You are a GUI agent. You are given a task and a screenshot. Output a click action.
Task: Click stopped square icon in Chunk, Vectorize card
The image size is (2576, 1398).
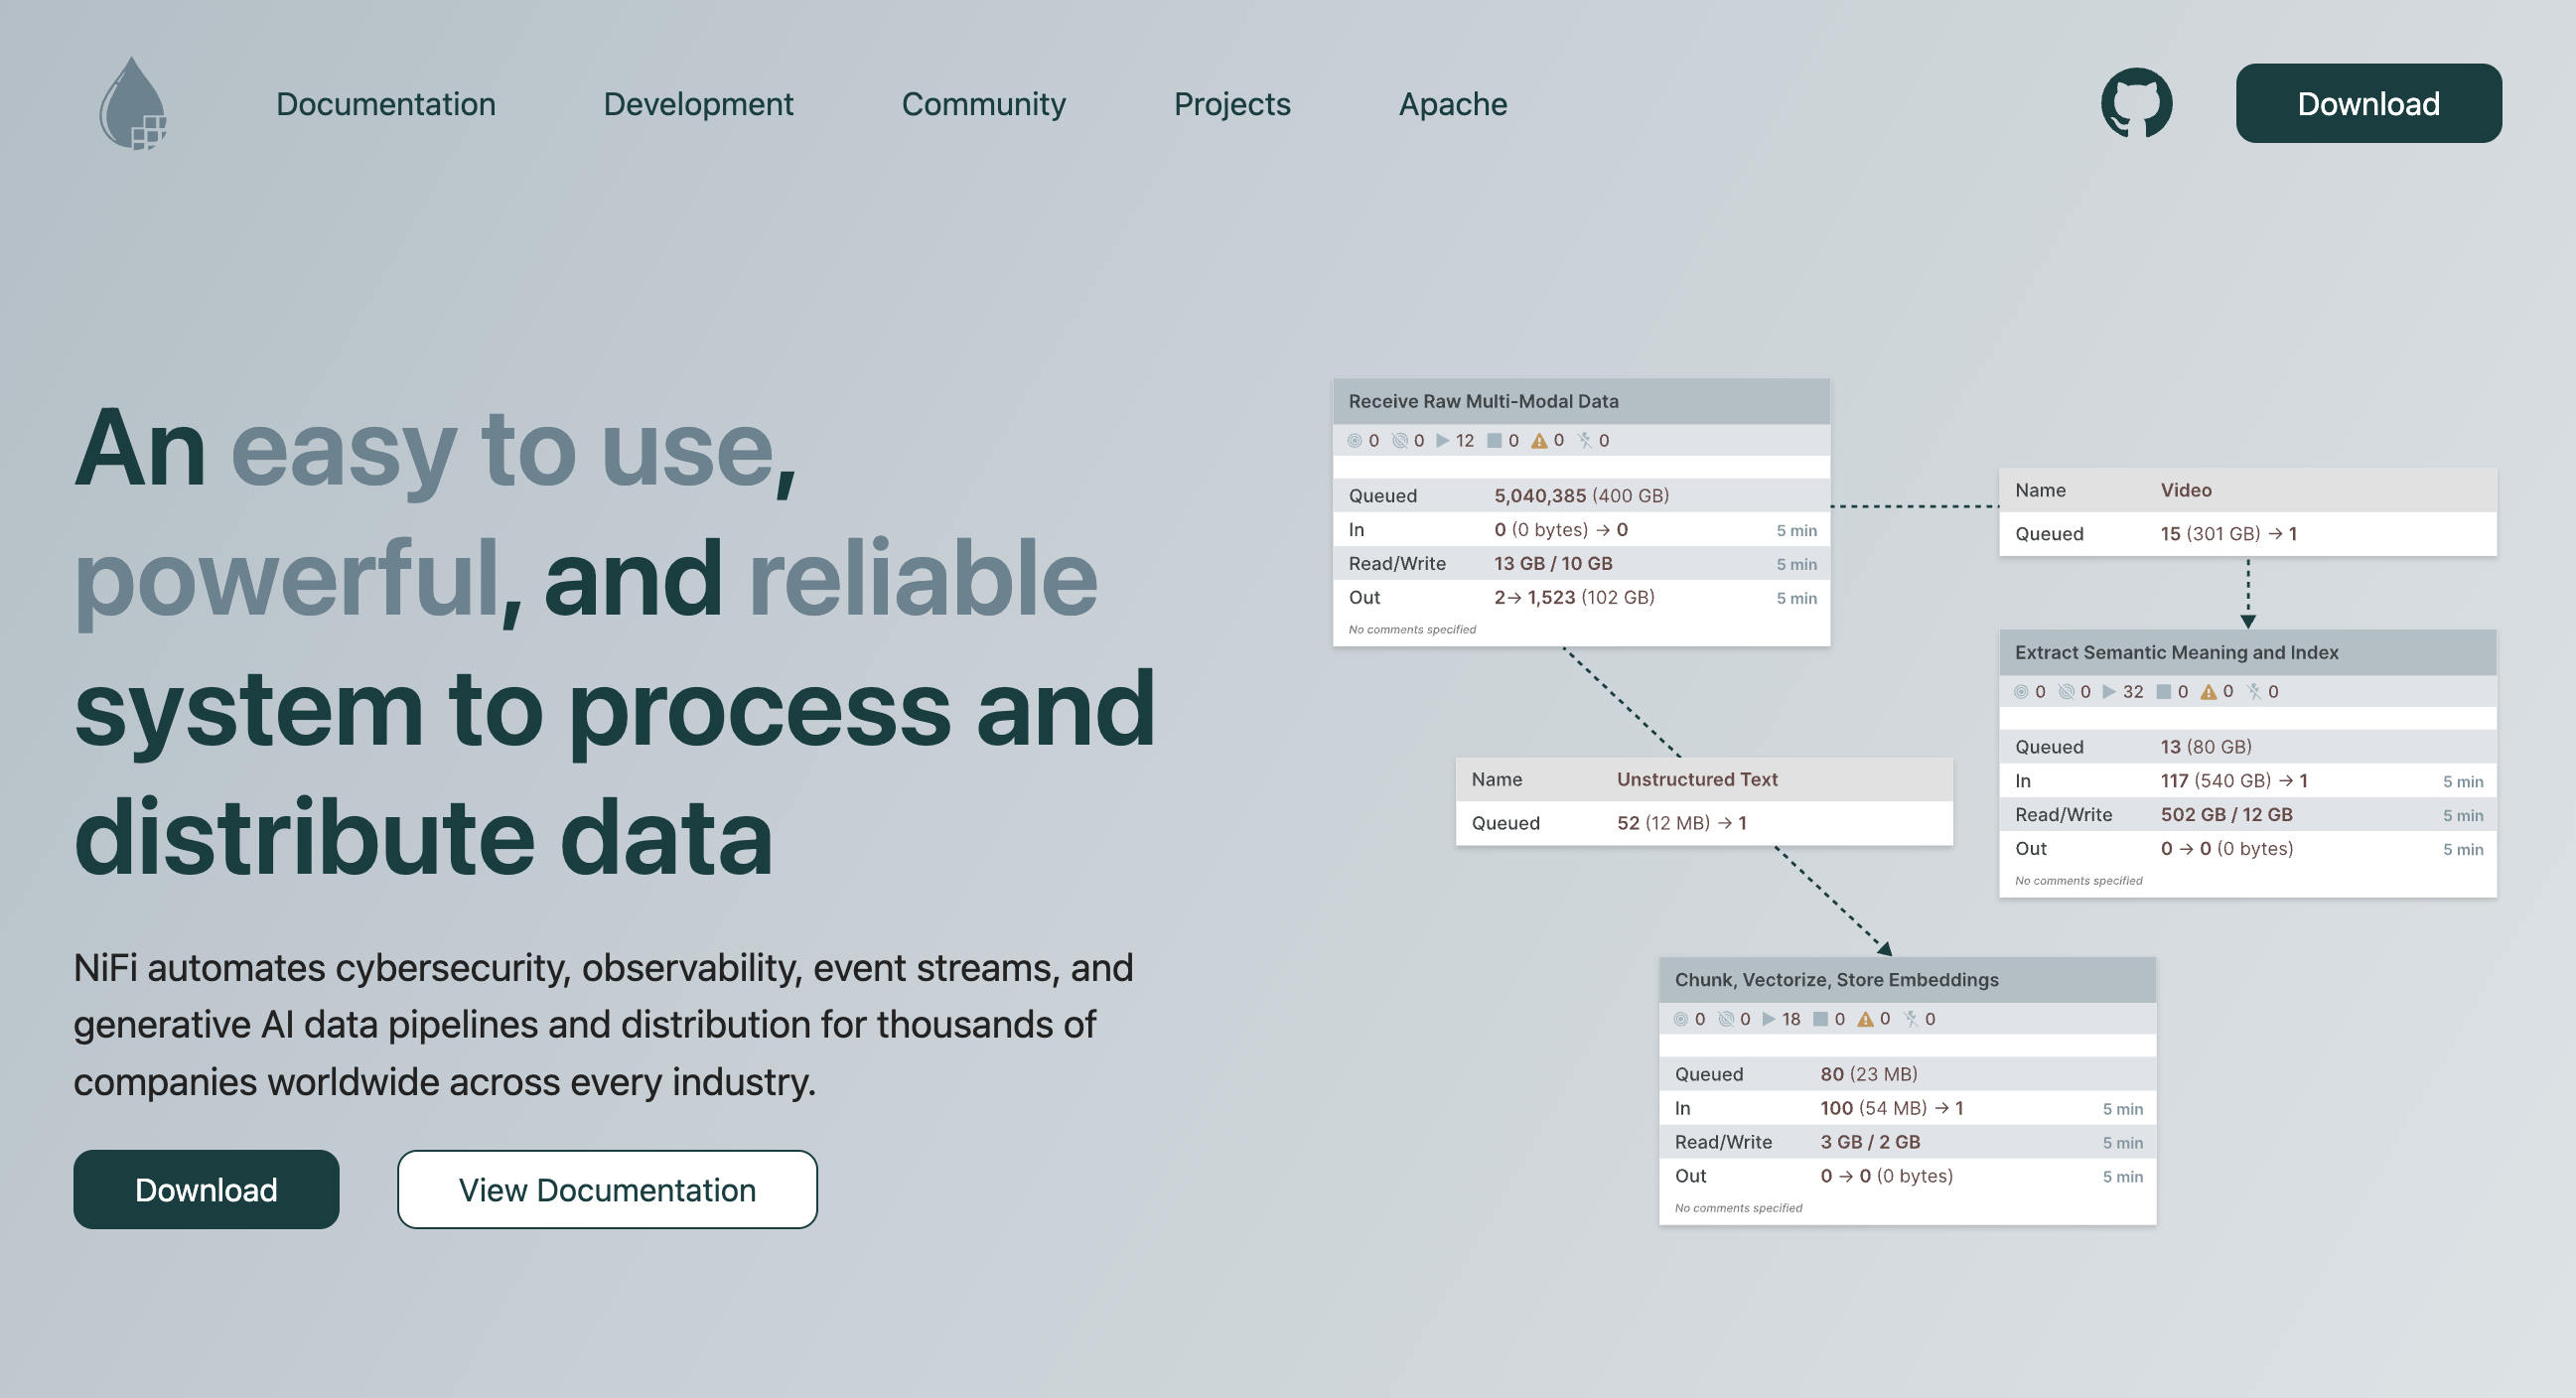[1820, 1019]
